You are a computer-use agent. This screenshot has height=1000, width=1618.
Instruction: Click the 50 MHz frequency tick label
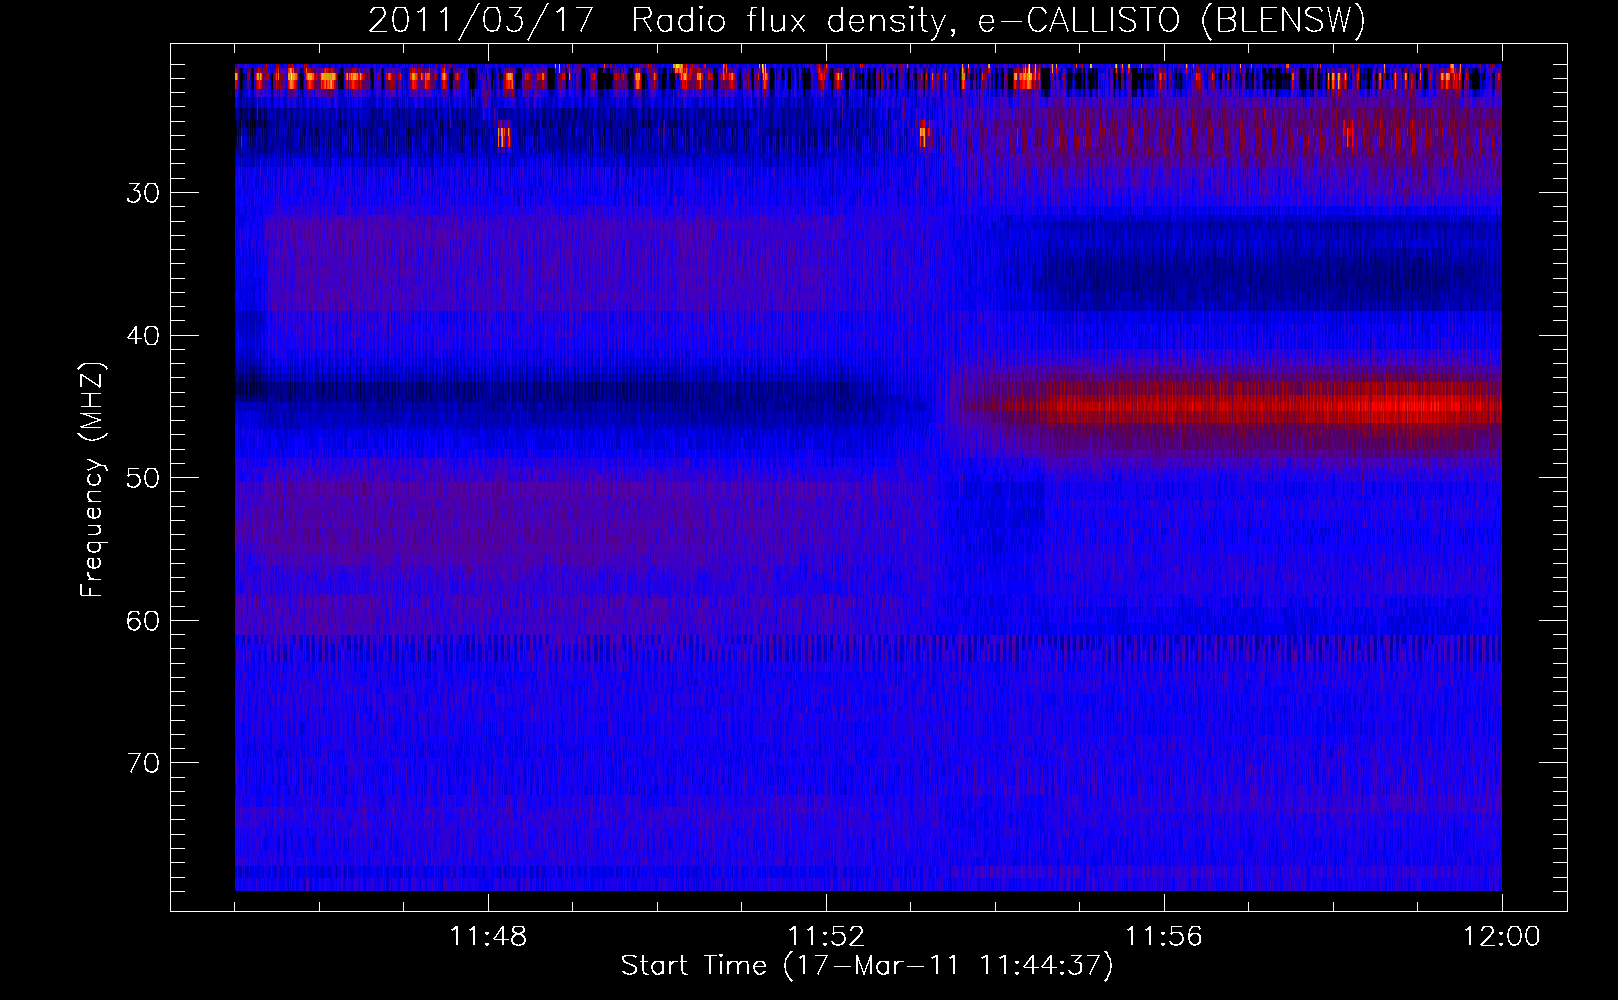(x=143, y=478)
